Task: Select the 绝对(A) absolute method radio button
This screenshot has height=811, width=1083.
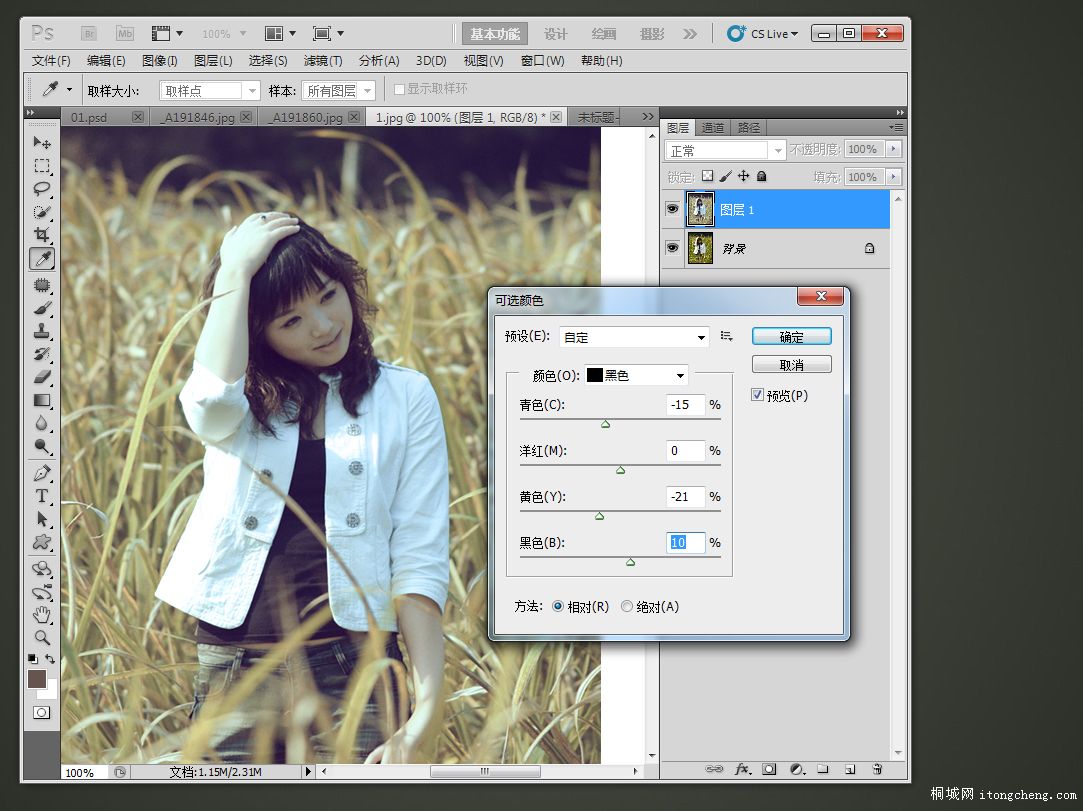Action: coord(627,606)
